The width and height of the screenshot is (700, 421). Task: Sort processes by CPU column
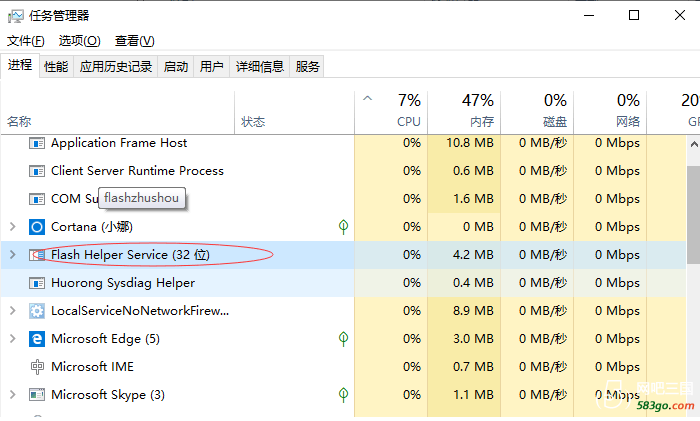point(391,113)
